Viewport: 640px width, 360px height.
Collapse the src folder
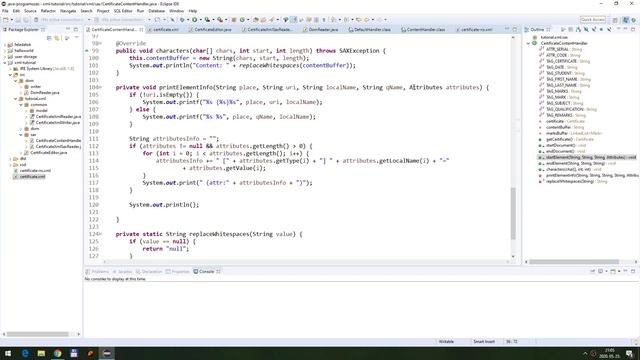coord(10,75)
